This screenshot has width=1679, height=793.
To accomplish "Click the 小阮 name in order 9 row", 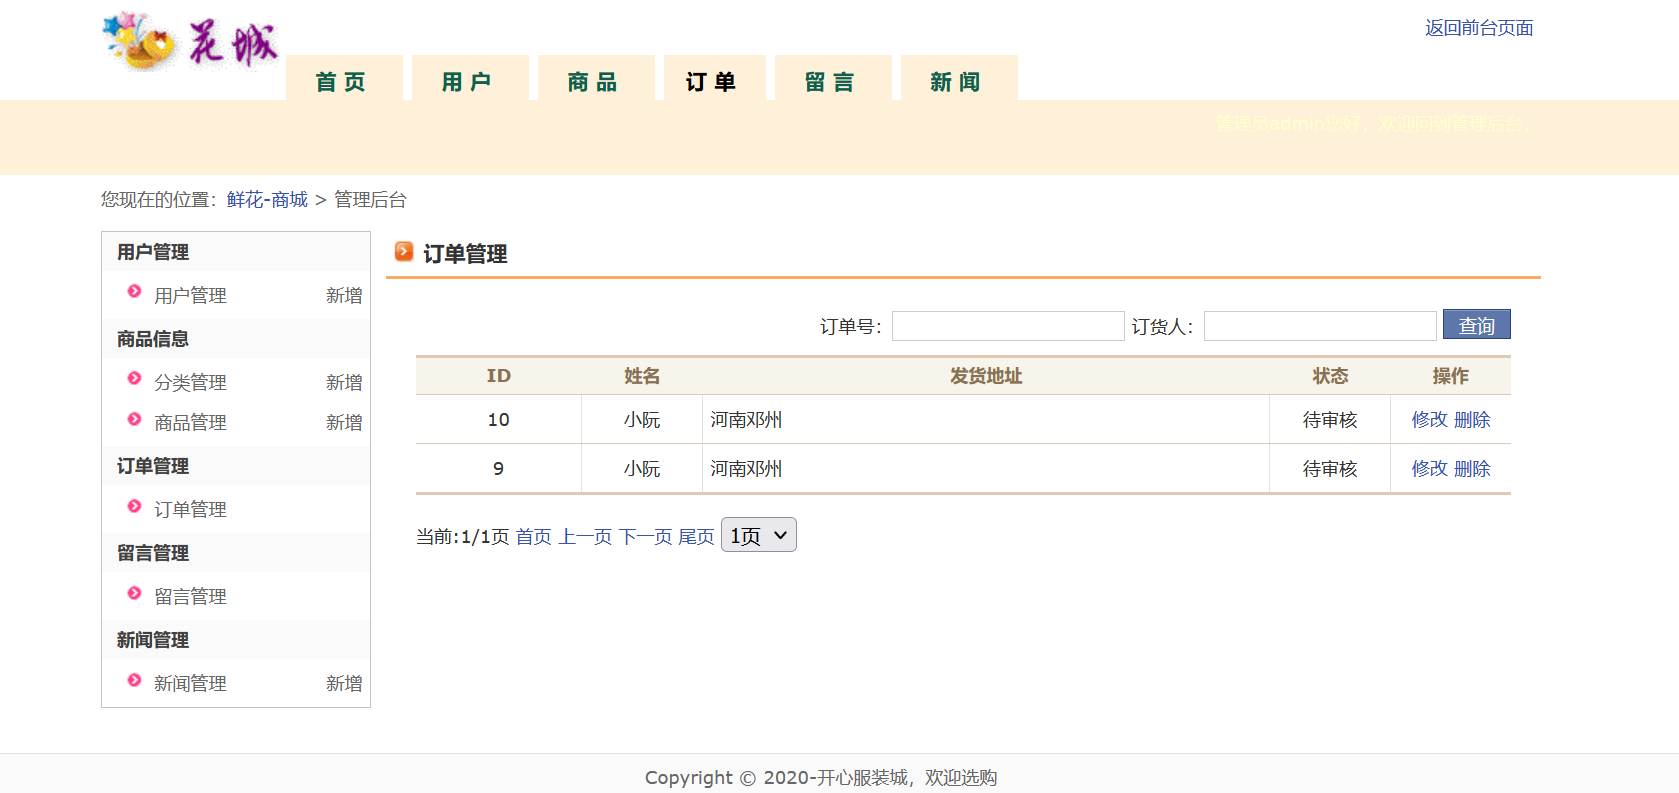I will [x=642, y=469].
